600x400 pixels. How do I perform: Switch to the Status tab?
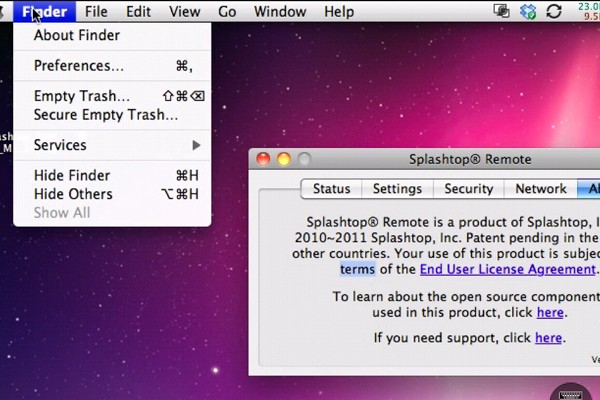click(x=331, y=189)
